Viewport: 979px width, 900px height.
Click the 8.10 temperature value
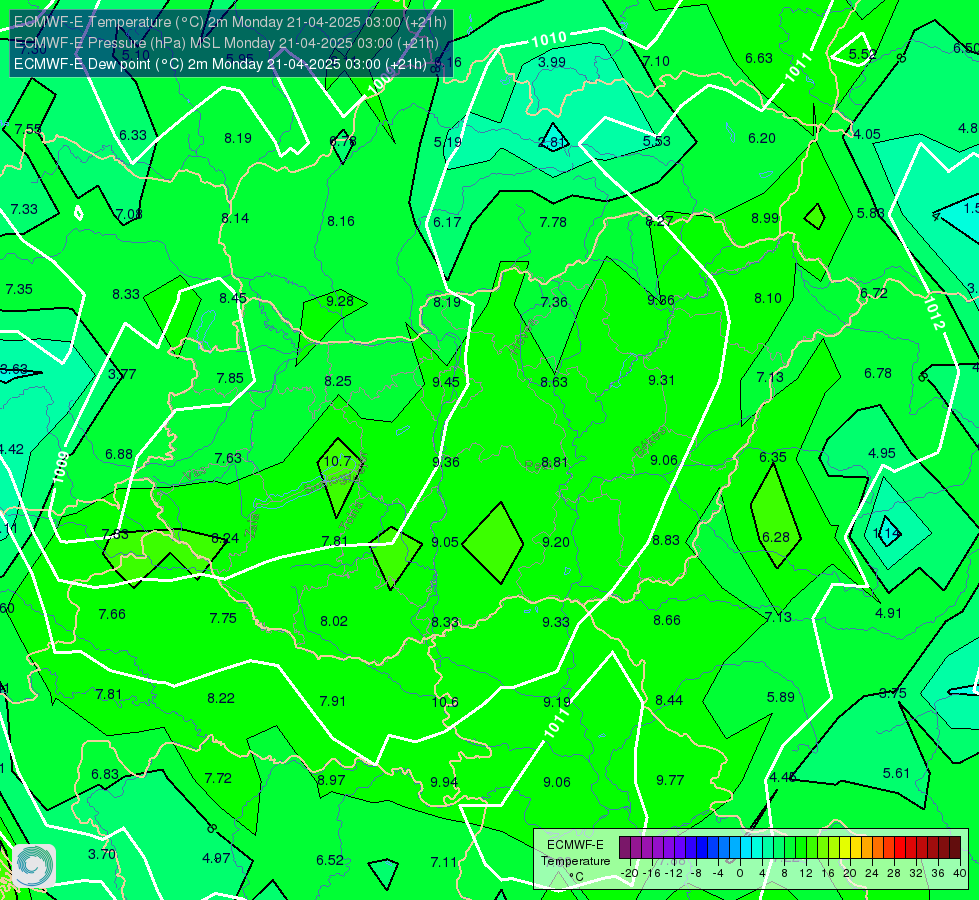(768, 299)
